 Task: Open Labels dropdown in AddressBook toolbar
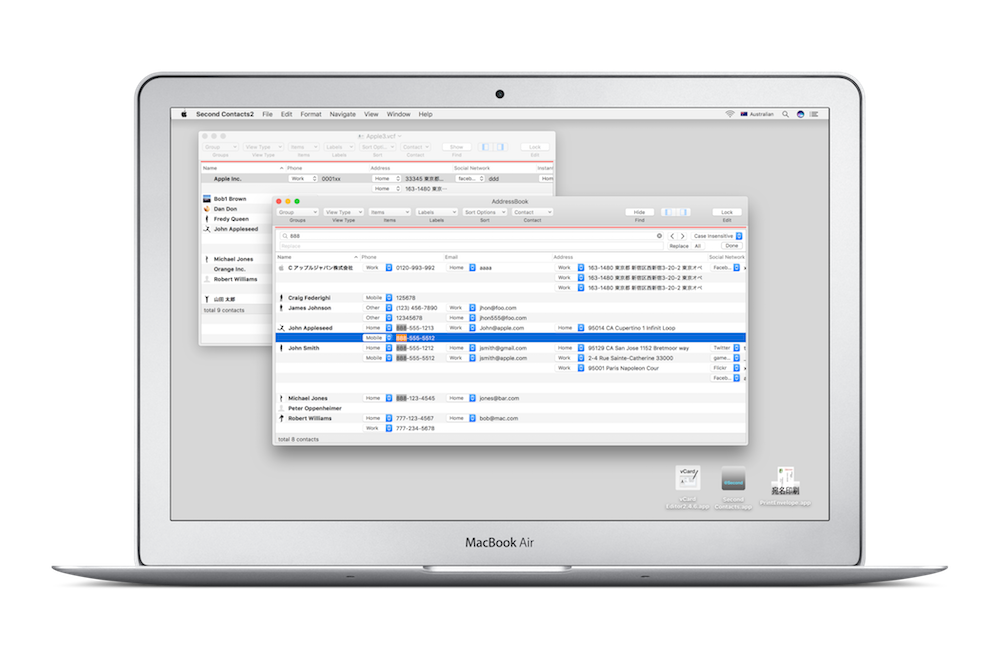click(x=437, y=212)
